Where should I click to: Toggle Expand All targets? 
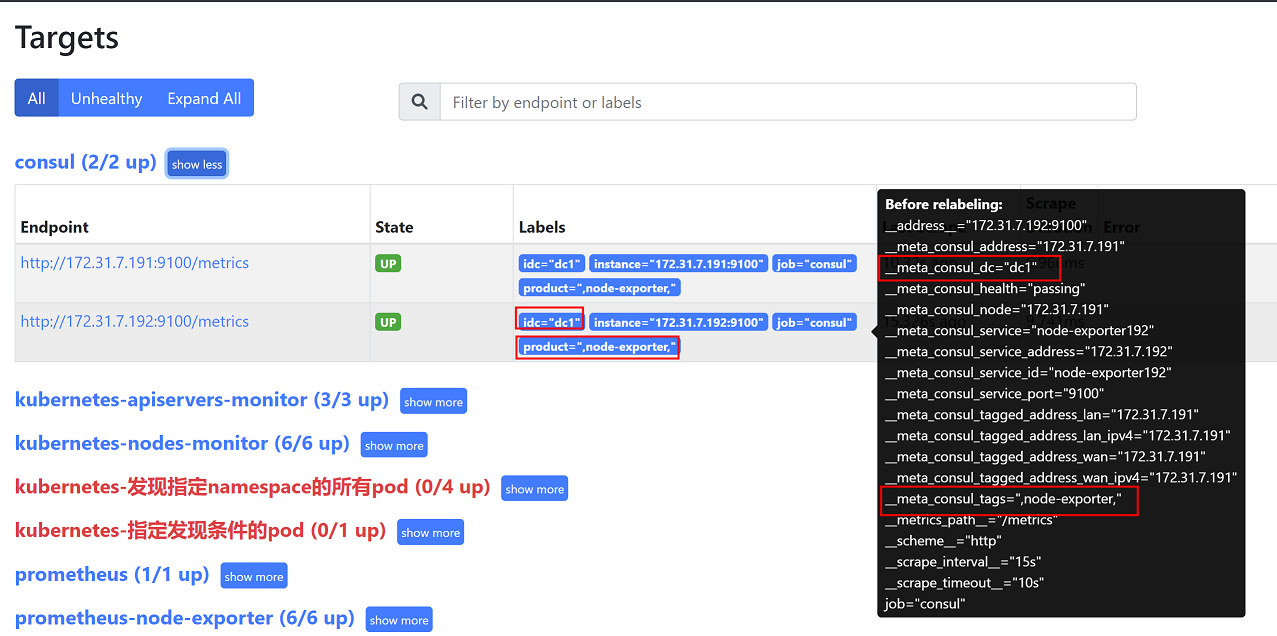[x=204, y=98]
